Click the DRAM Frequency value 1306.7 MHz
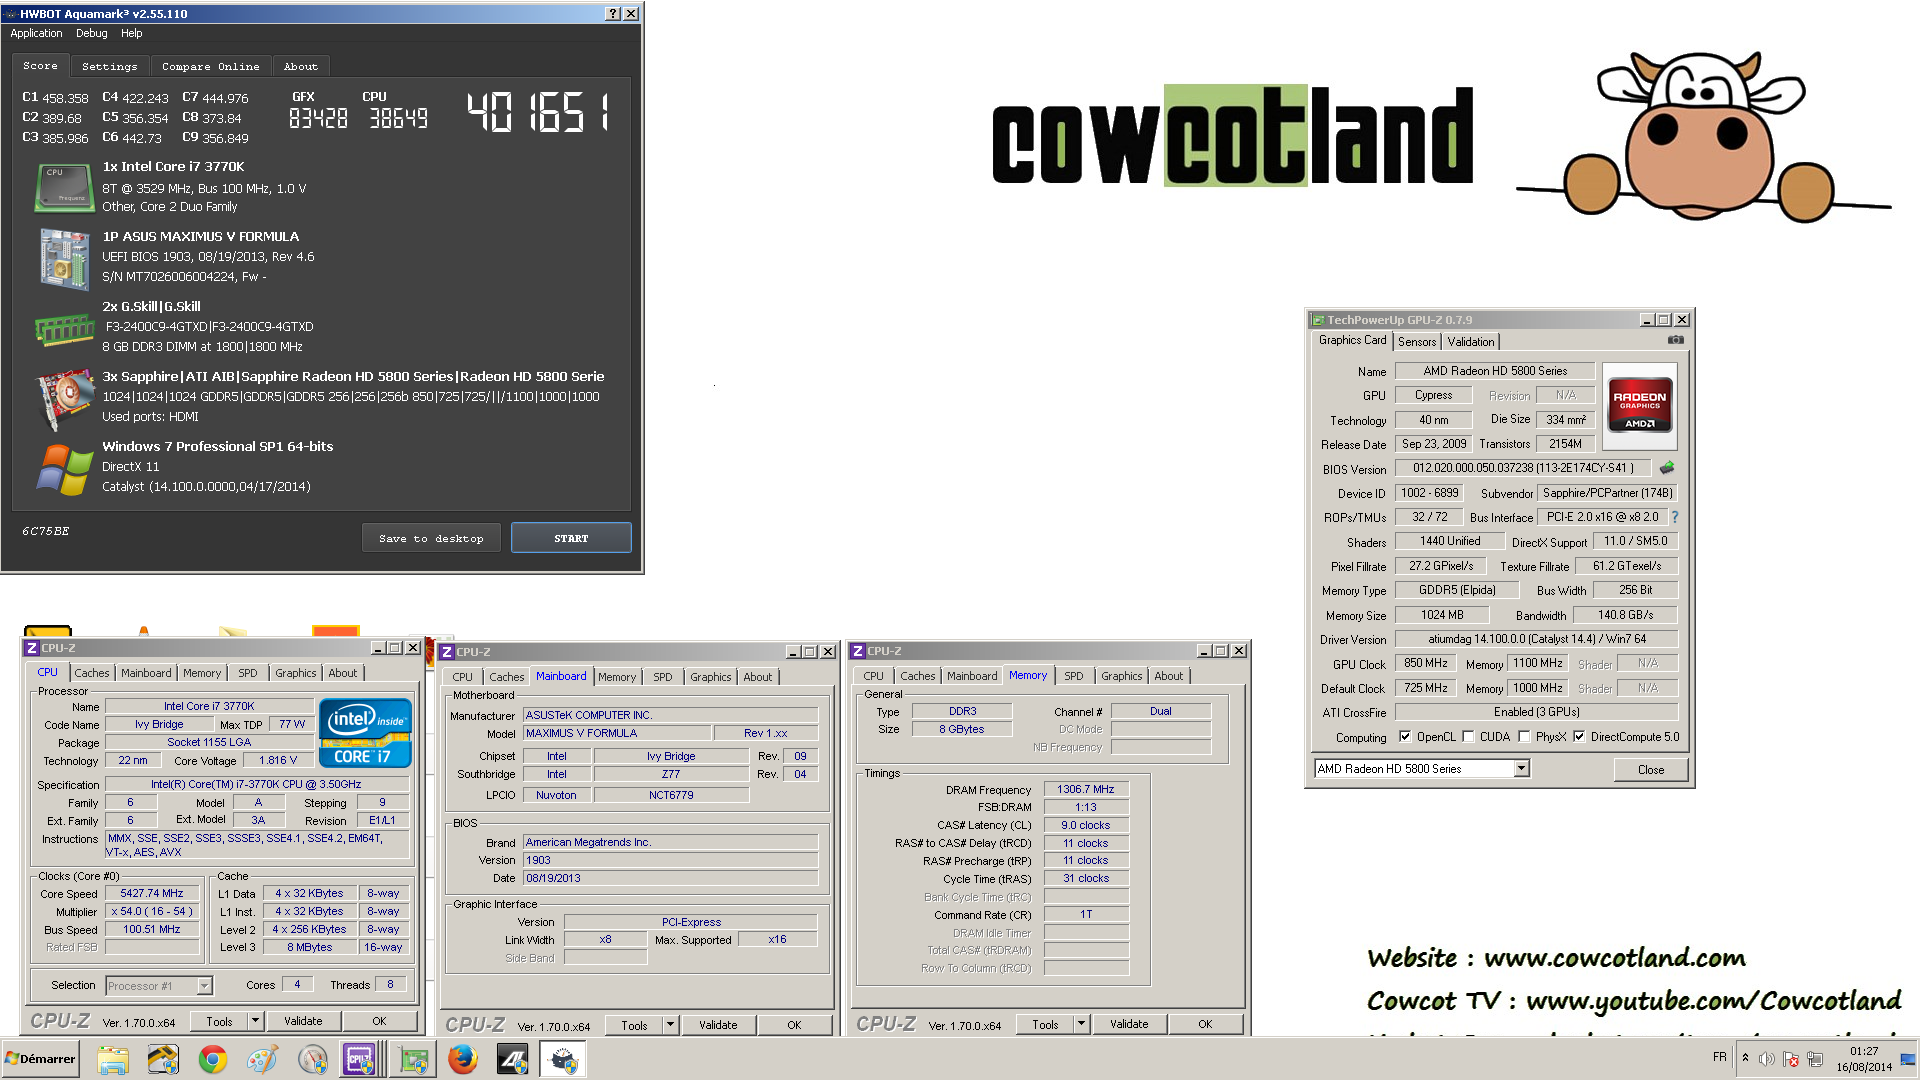This screenshot has width=1920, height=1080. point(1086,790)
